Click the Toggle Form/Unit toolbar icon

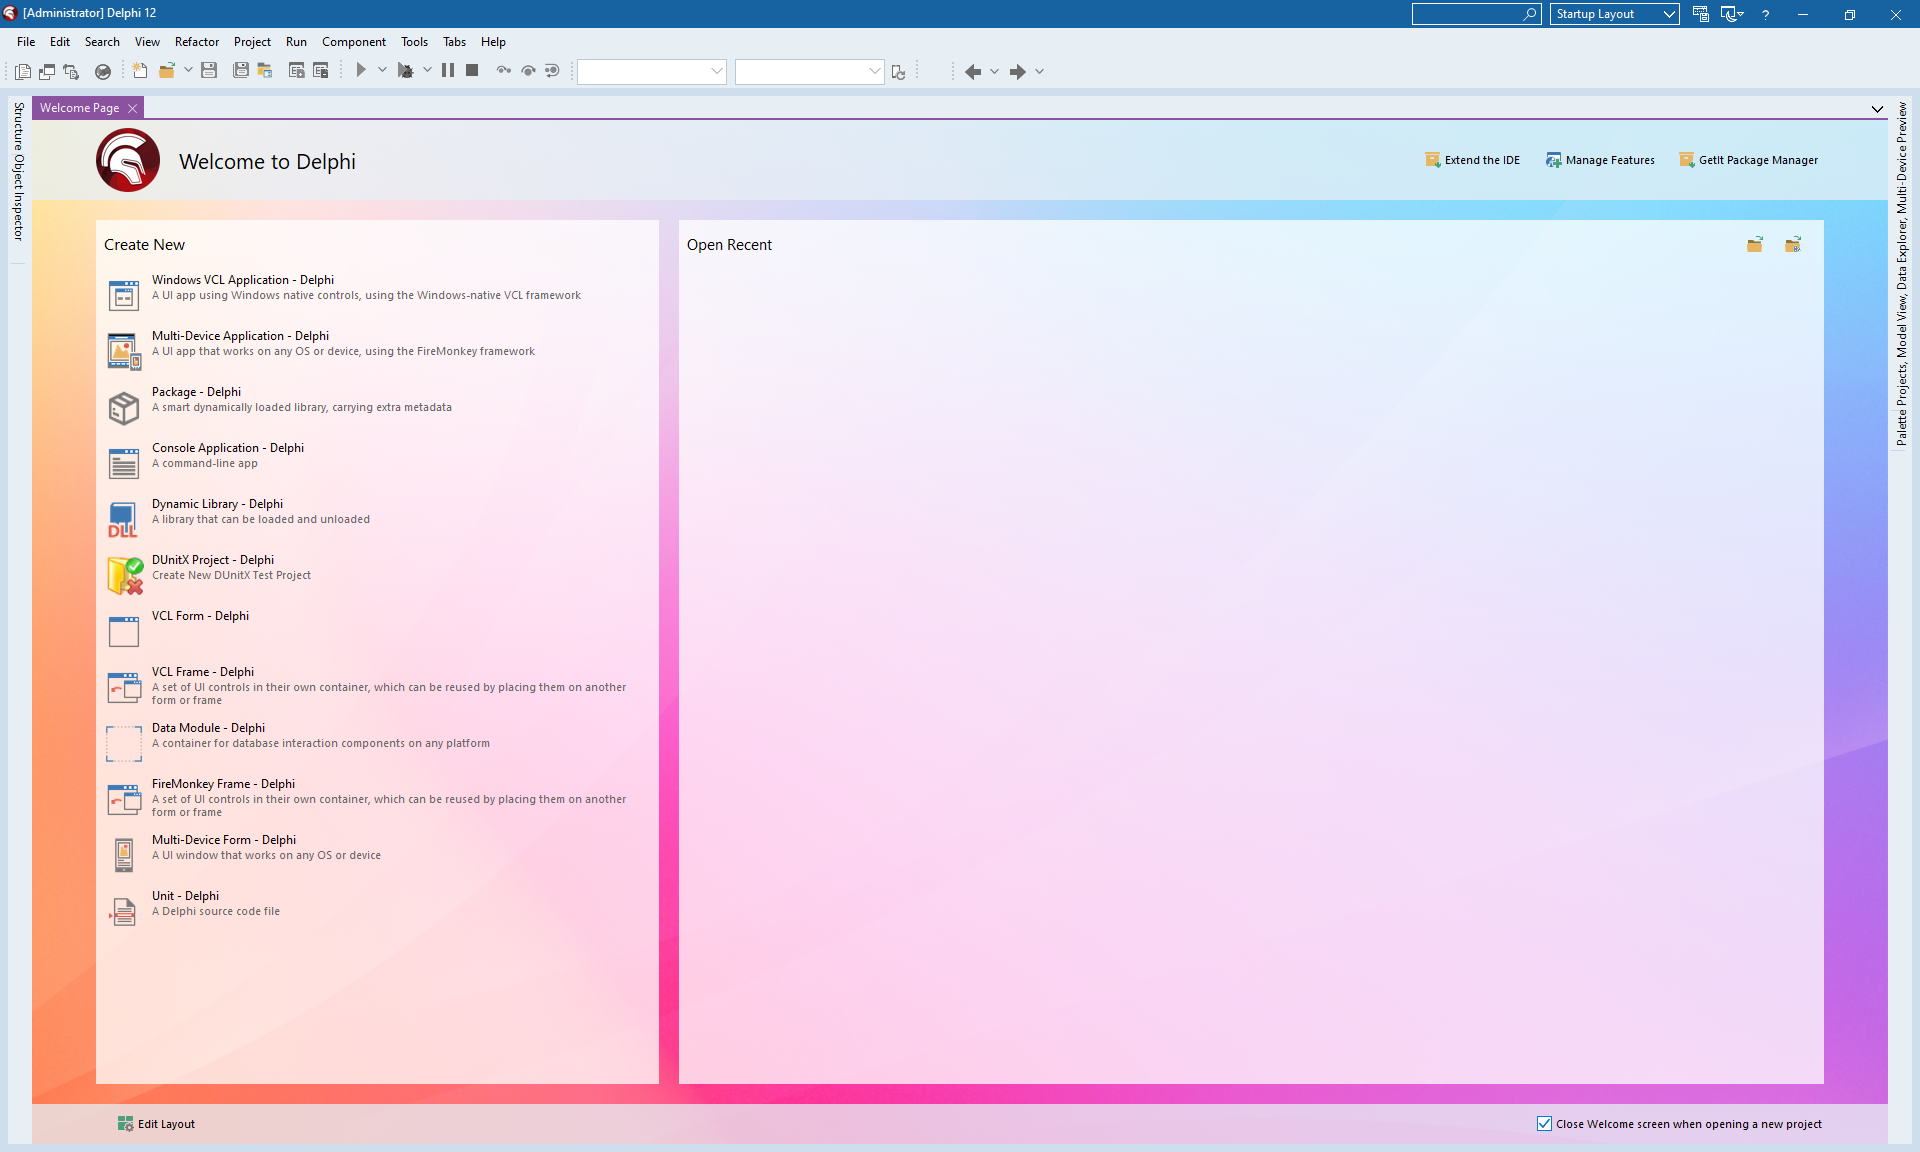click(71, 71)
